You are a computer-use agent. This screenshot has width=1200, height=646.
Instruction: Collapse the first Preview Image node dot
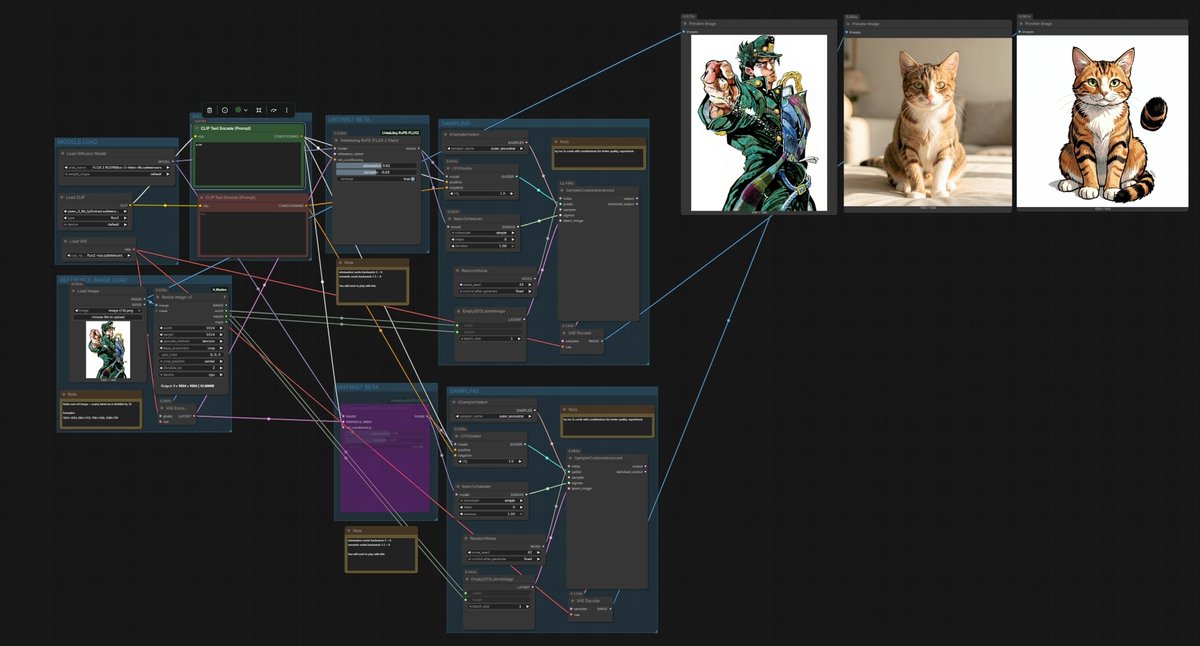(x=687, y=23)
